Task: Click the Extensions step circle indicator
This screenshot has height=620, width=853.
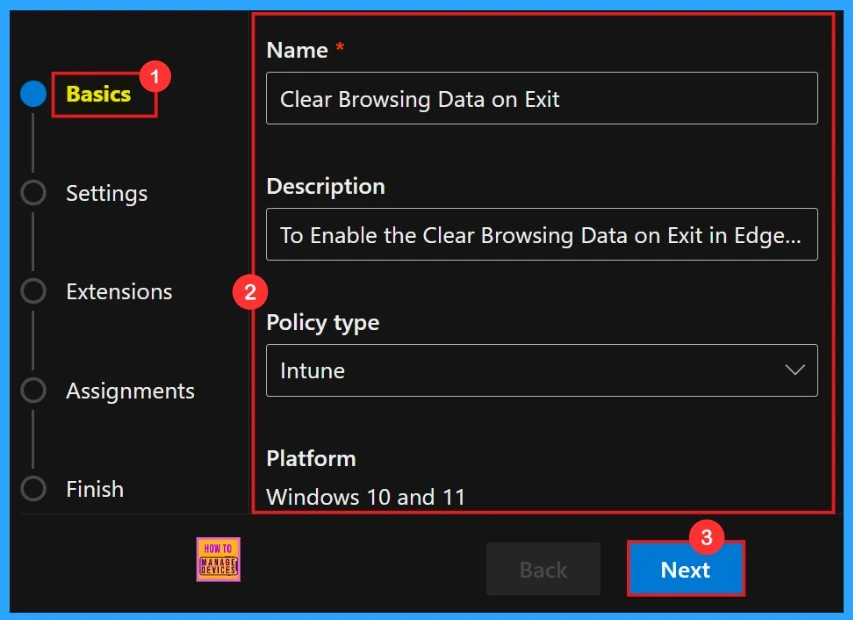Action: [x=33, y=291]
